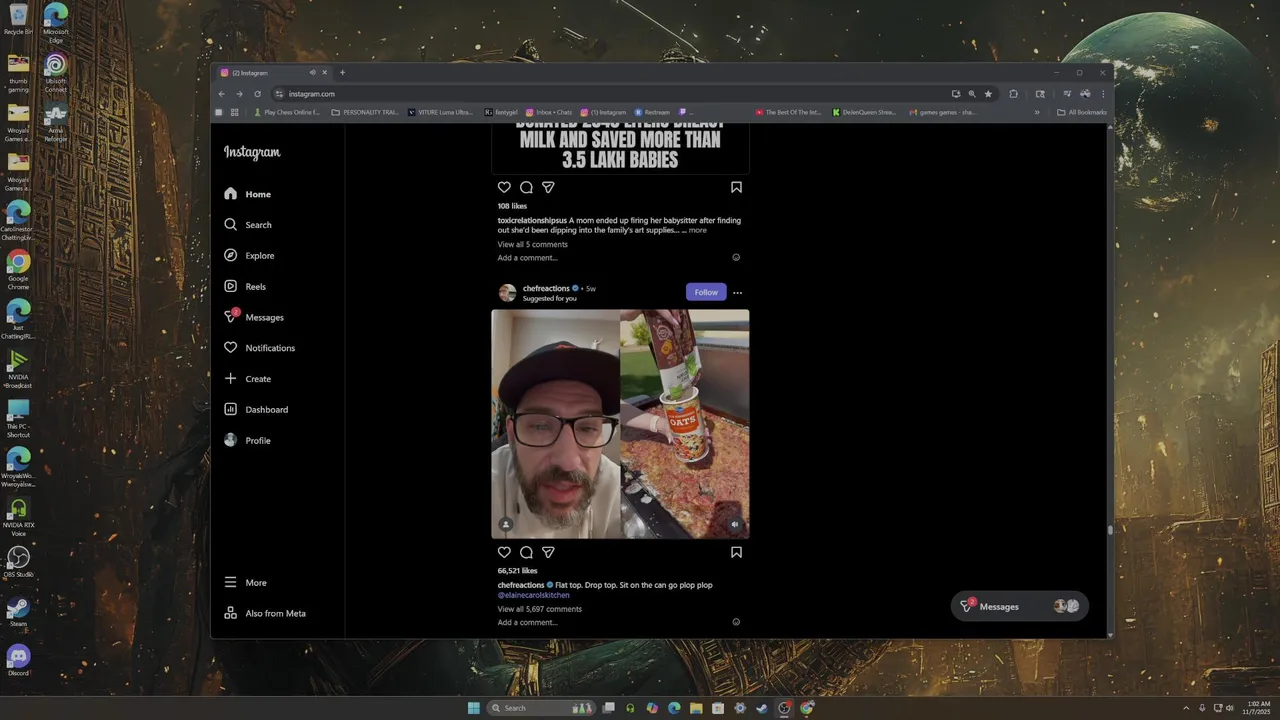Open Also from Meta menu
Image resolution: width=1280 pixels, height=720 pixels.
point(265,613)
